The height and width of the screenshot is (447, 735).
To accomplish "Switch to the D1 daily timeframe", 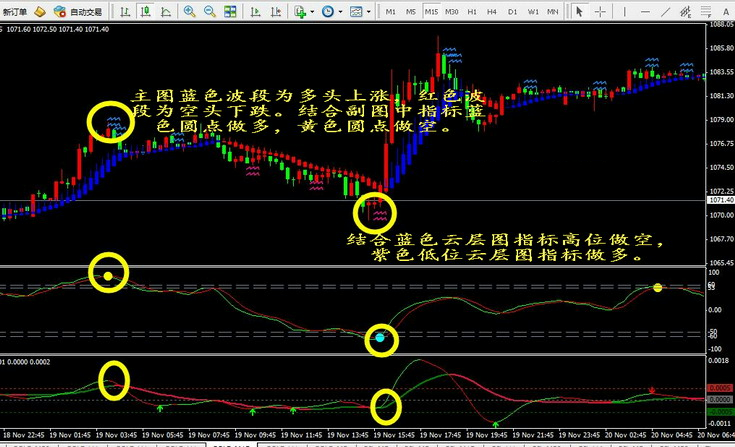I will tap(512, 12).
